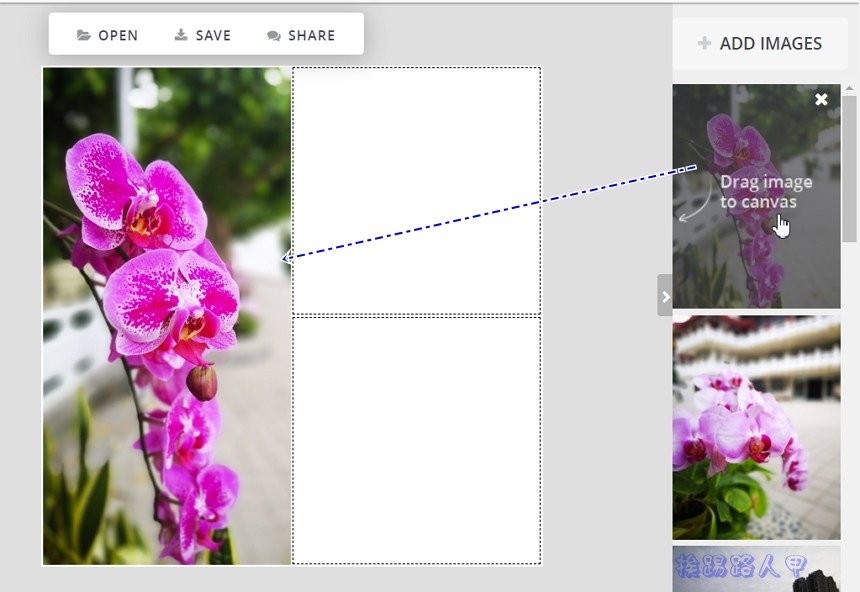Select the second thumbnail with potted orchids
The height and width of the screenshot is (592, 860).
tap(756, 428)
